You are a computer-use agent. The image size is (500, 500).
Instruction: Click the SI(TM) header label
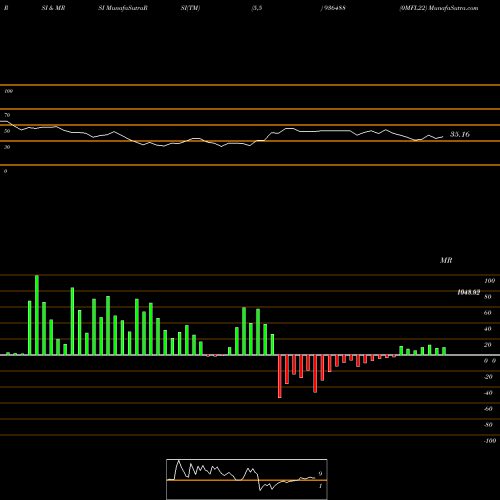tap(190, 8)
